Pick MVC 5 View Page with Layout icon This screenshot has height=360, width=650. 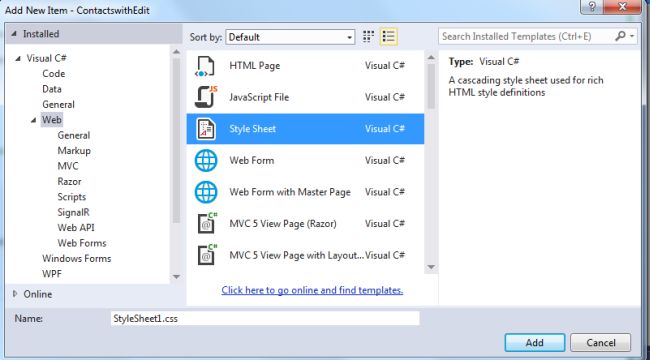[x=207, y=255]
